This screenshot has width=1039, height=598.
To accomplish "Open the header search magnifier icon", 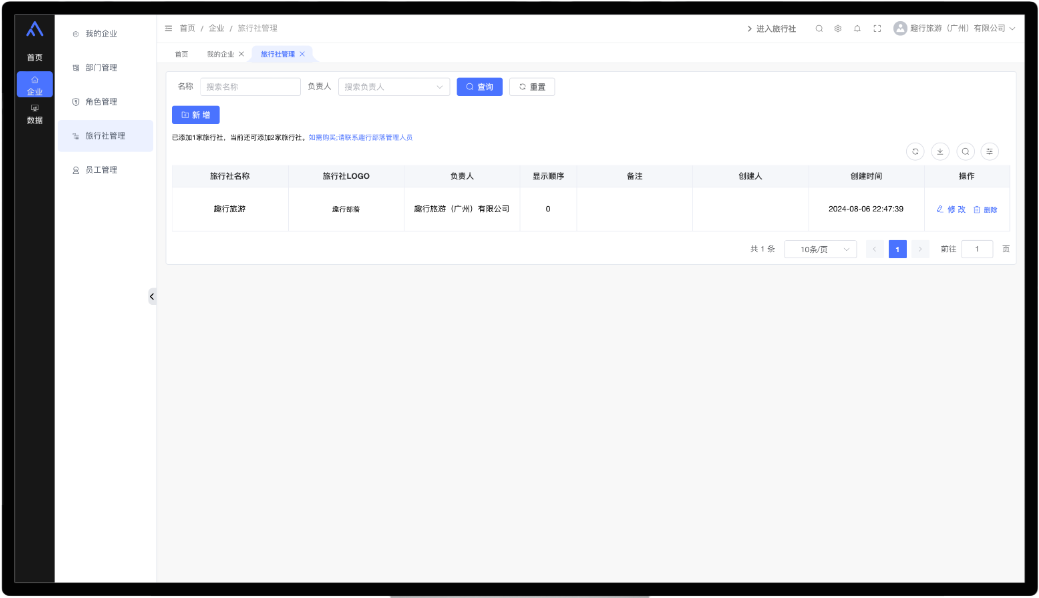I will click(819, 29).
